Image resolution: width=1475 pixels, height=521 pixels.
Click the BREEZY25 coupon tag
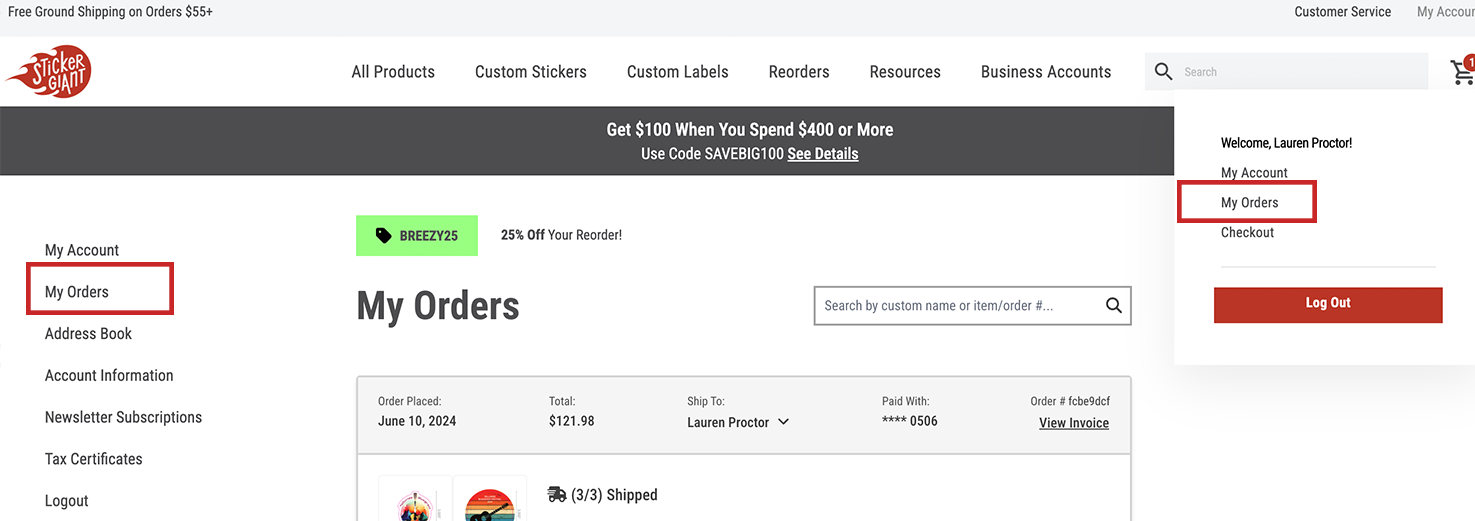coord(417,236)
